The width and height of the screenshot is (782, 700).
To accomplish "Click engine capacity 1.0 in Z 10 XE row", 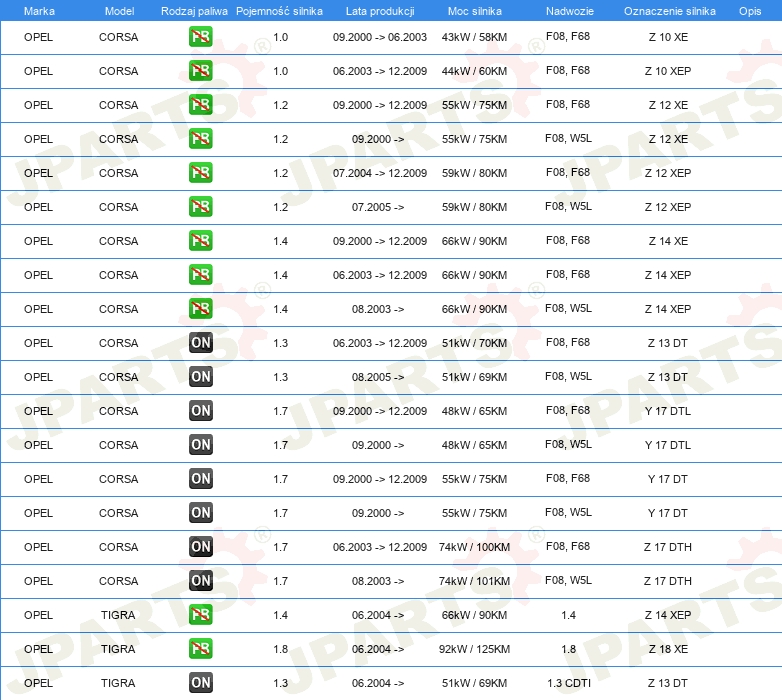I will pyautogui.click(x=280, y=37).
